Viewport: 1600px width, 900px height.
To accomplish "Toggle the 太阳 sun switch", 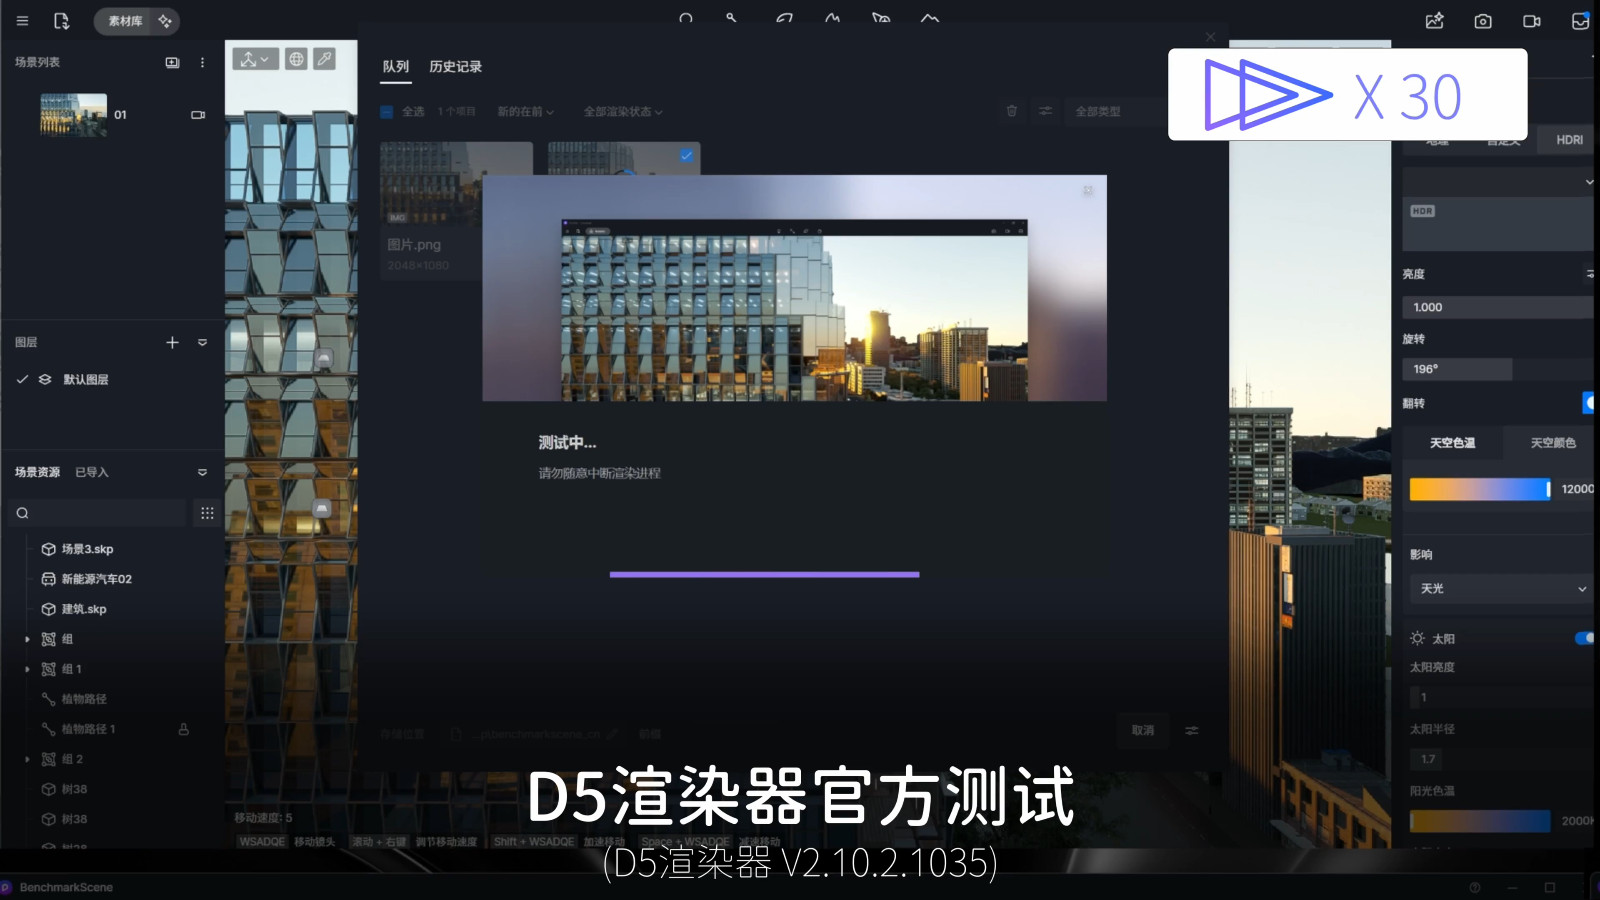I will 1584,638.
